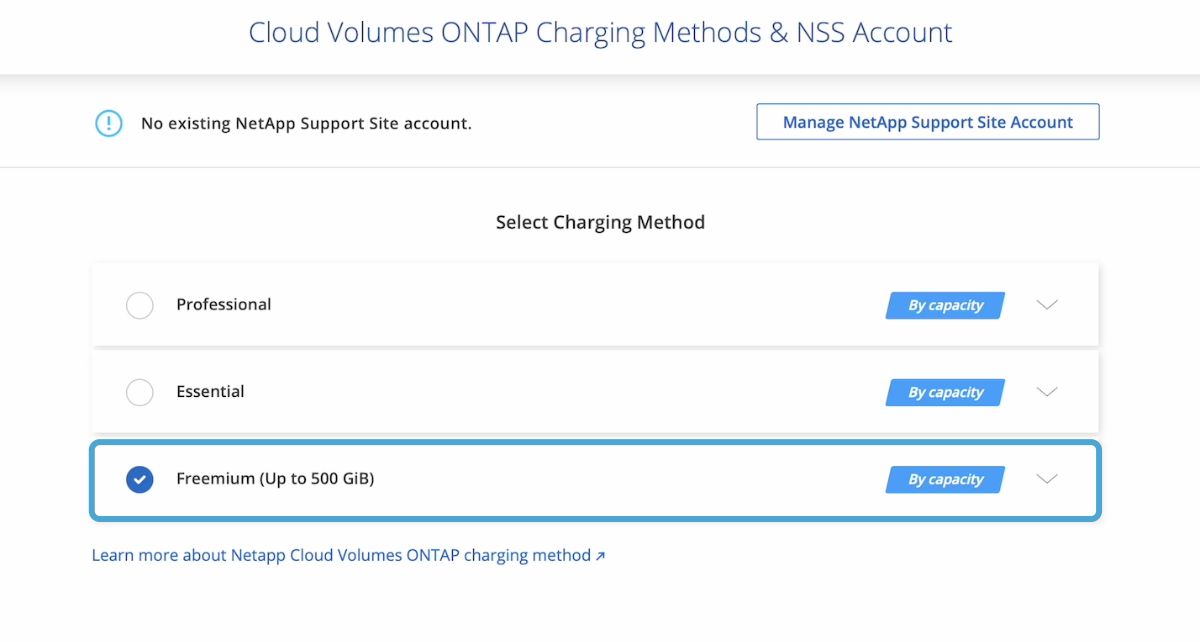Click the By capacity label on the Freemium row
This screenshot has height=642, width=1200.
[x=945, y=479]
